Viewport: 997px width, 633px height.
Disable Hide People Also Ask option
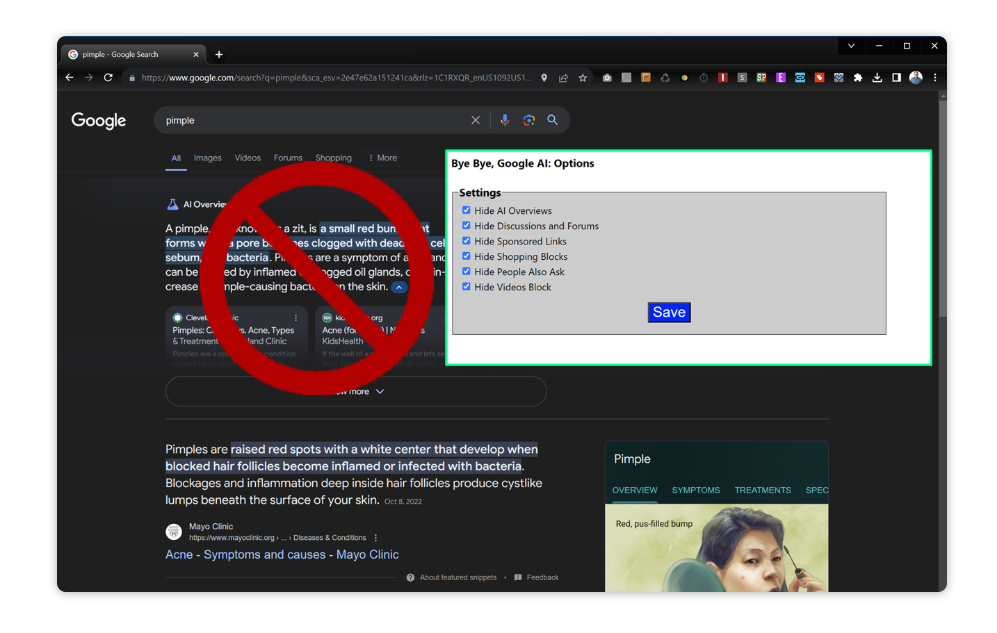coord(466,271)
